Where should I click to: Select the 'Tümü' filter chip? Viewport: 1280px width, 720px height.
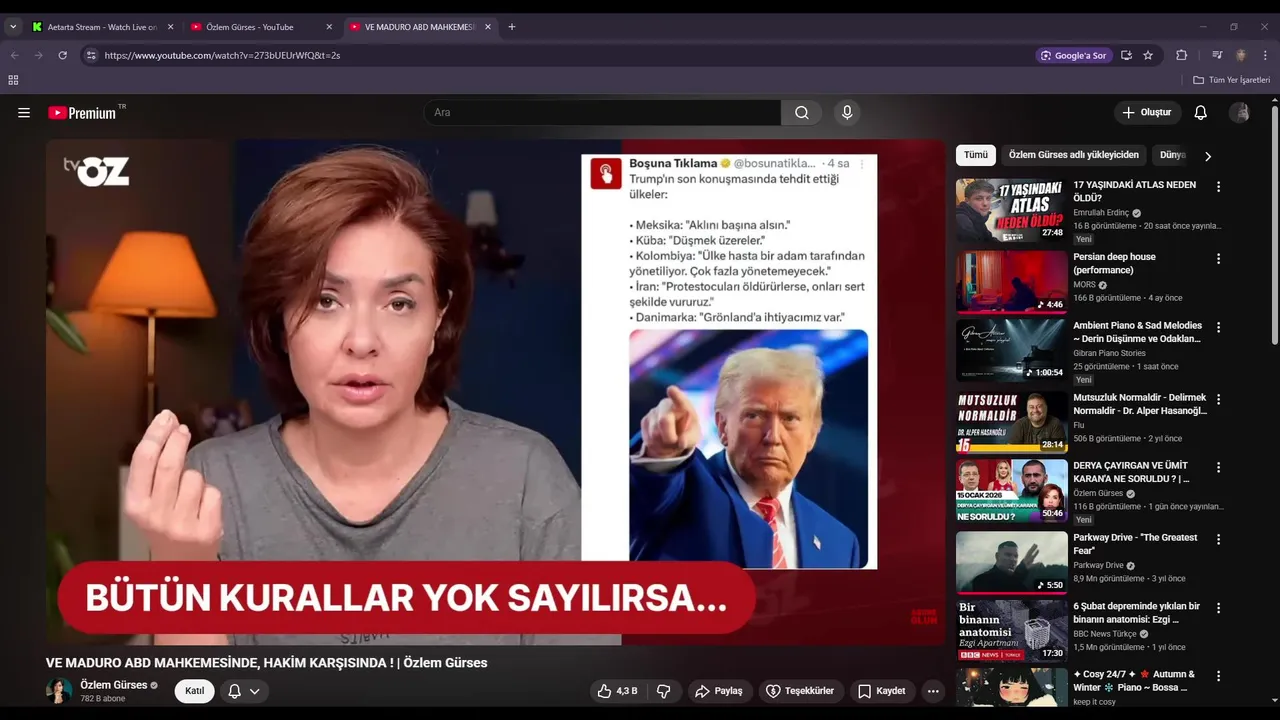pyautogui.click(x=976, y=155)
